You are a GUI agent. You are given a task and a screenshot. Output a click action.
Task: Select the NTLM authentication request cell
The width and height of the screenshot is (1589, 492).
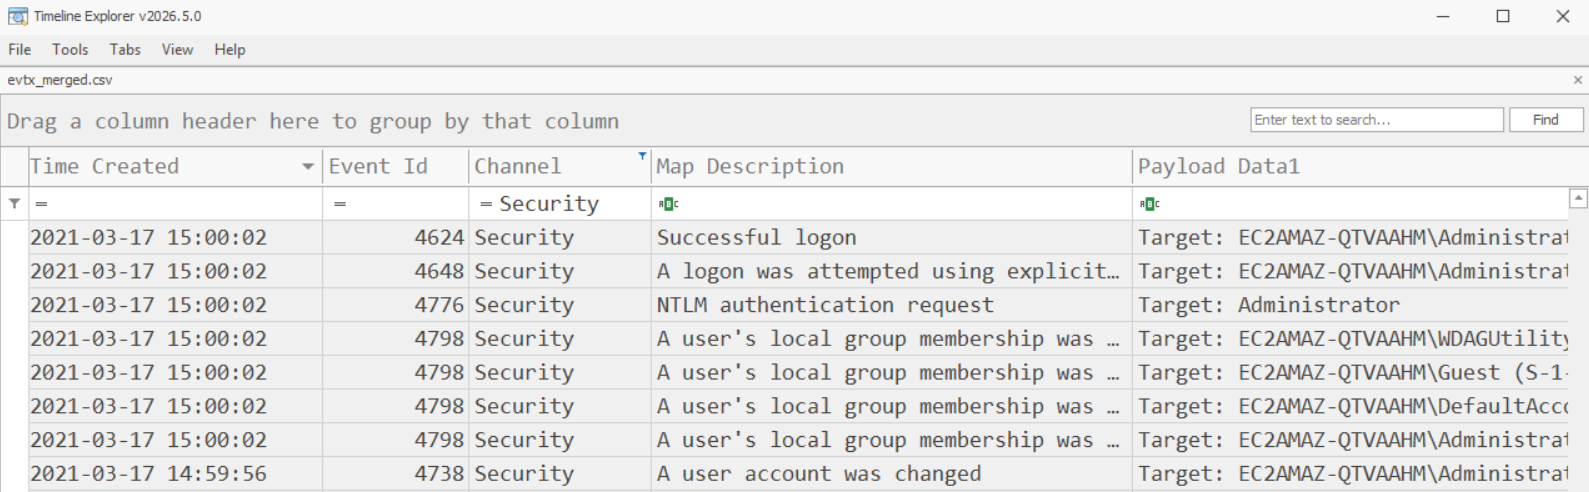click(x=891, y=305)
